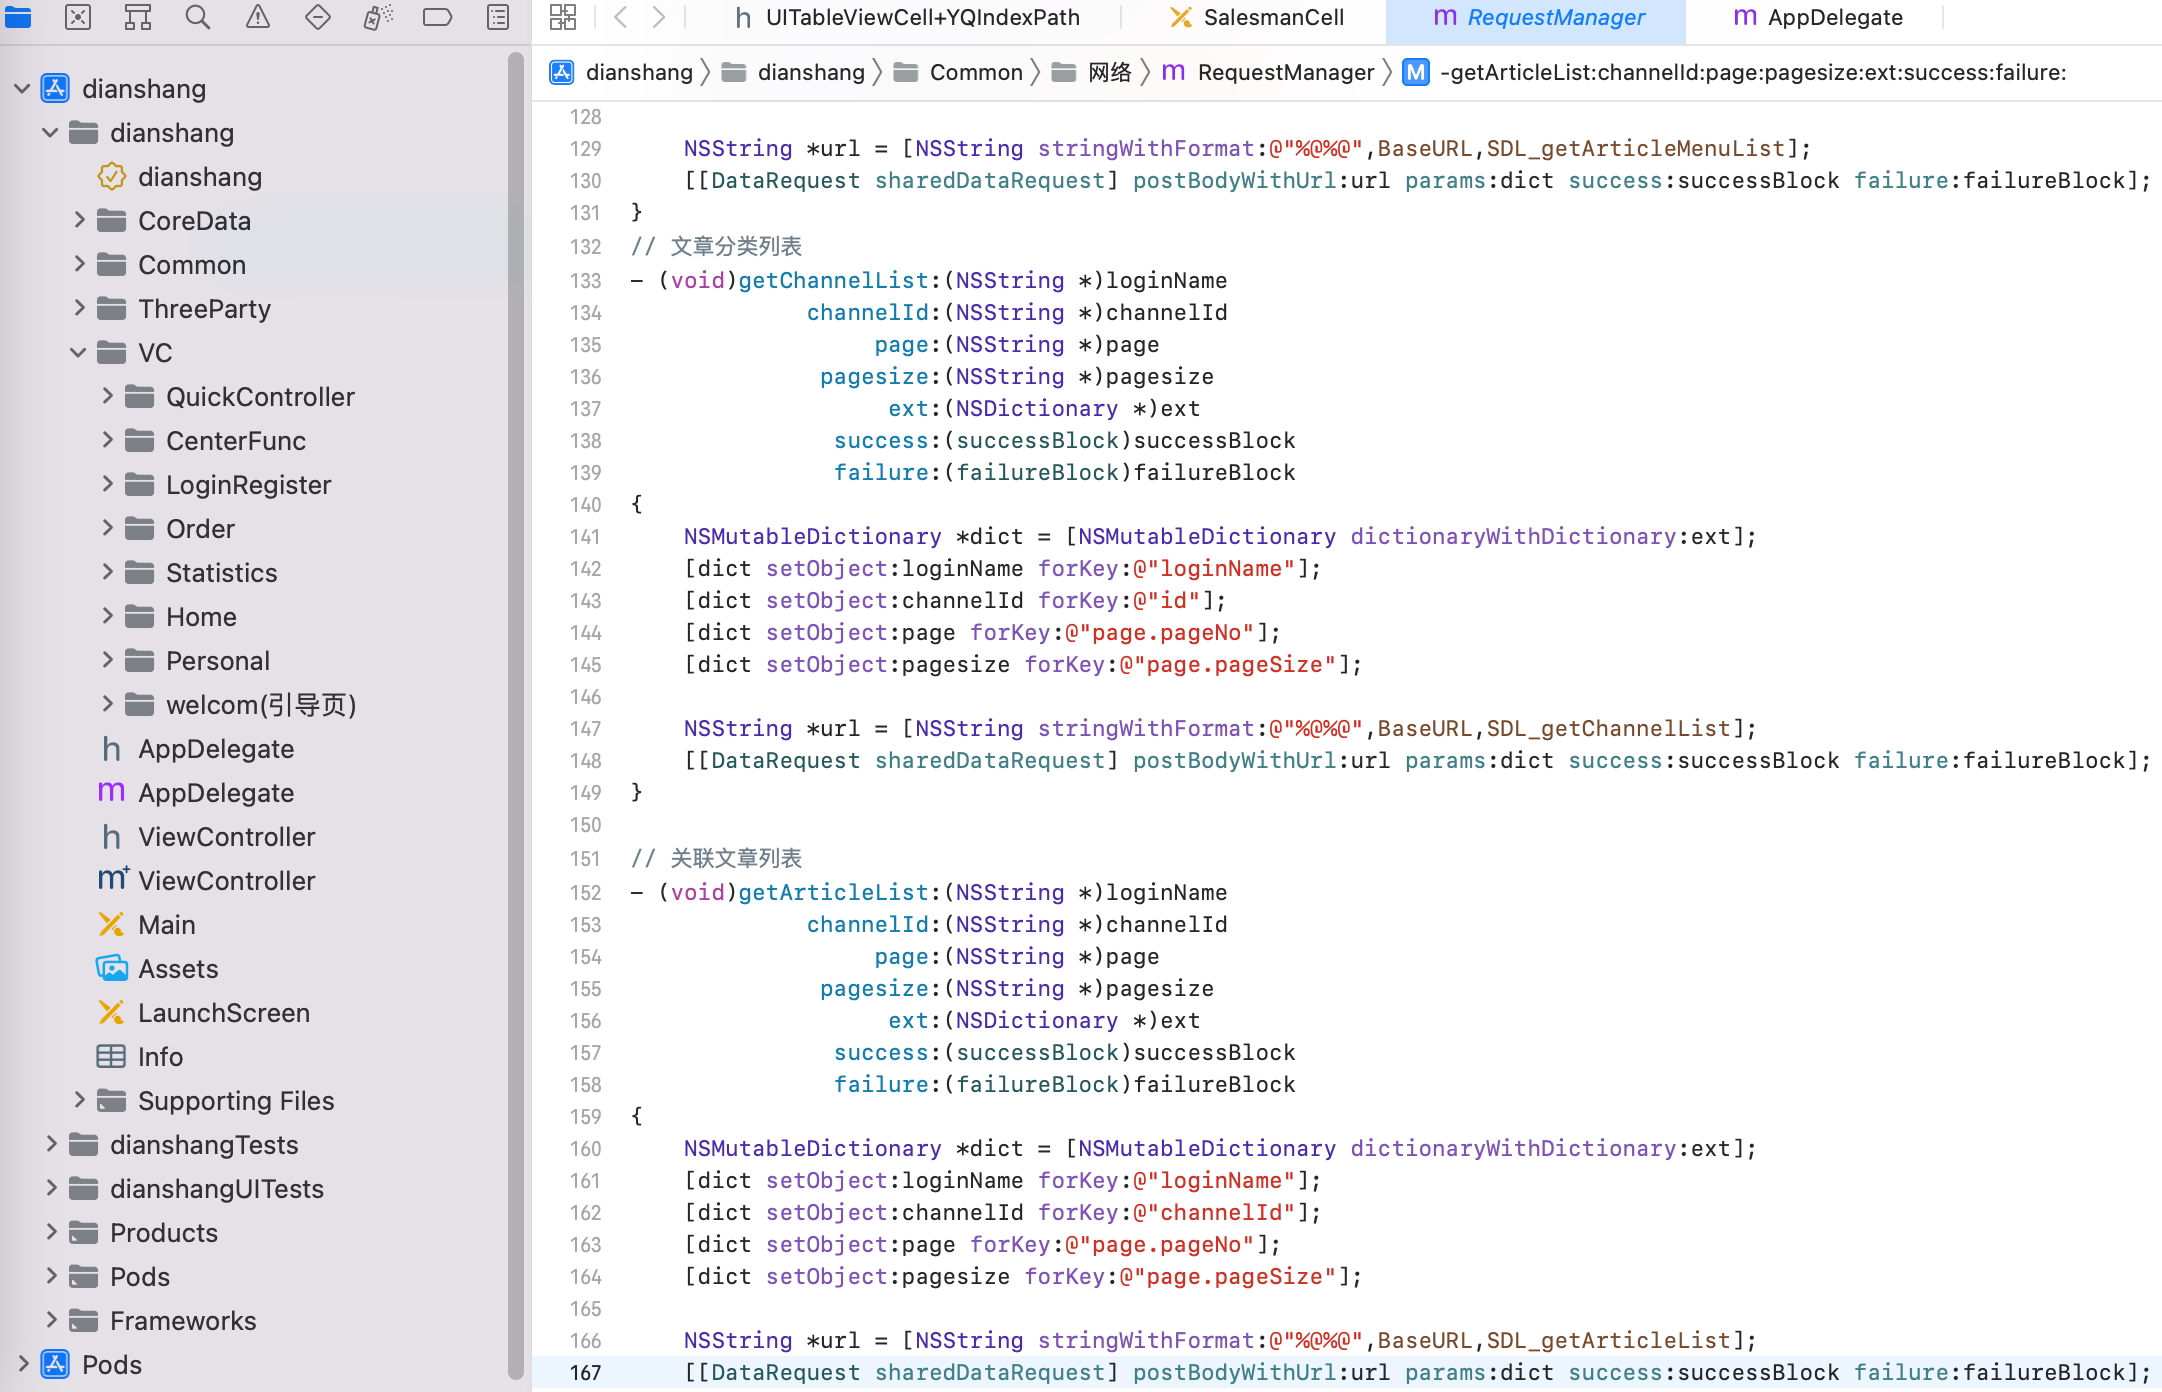The image size is (2162, 1392).
Task: Click the grid/layout icon in toolbar
Action: click(x=564, y=17)
